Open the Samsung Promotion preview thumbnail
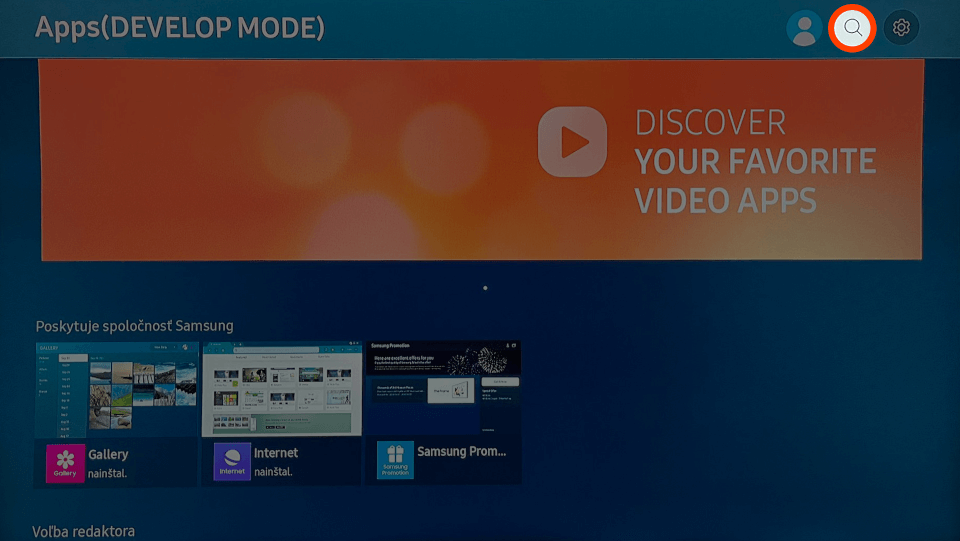Screen dimensions: 960x541 pos(443,387)
